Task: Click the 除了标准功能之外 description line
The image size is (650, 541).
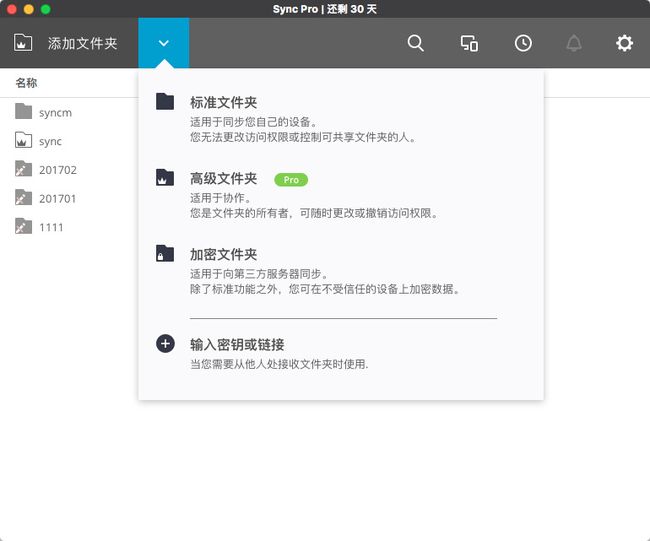Action: 325,289
